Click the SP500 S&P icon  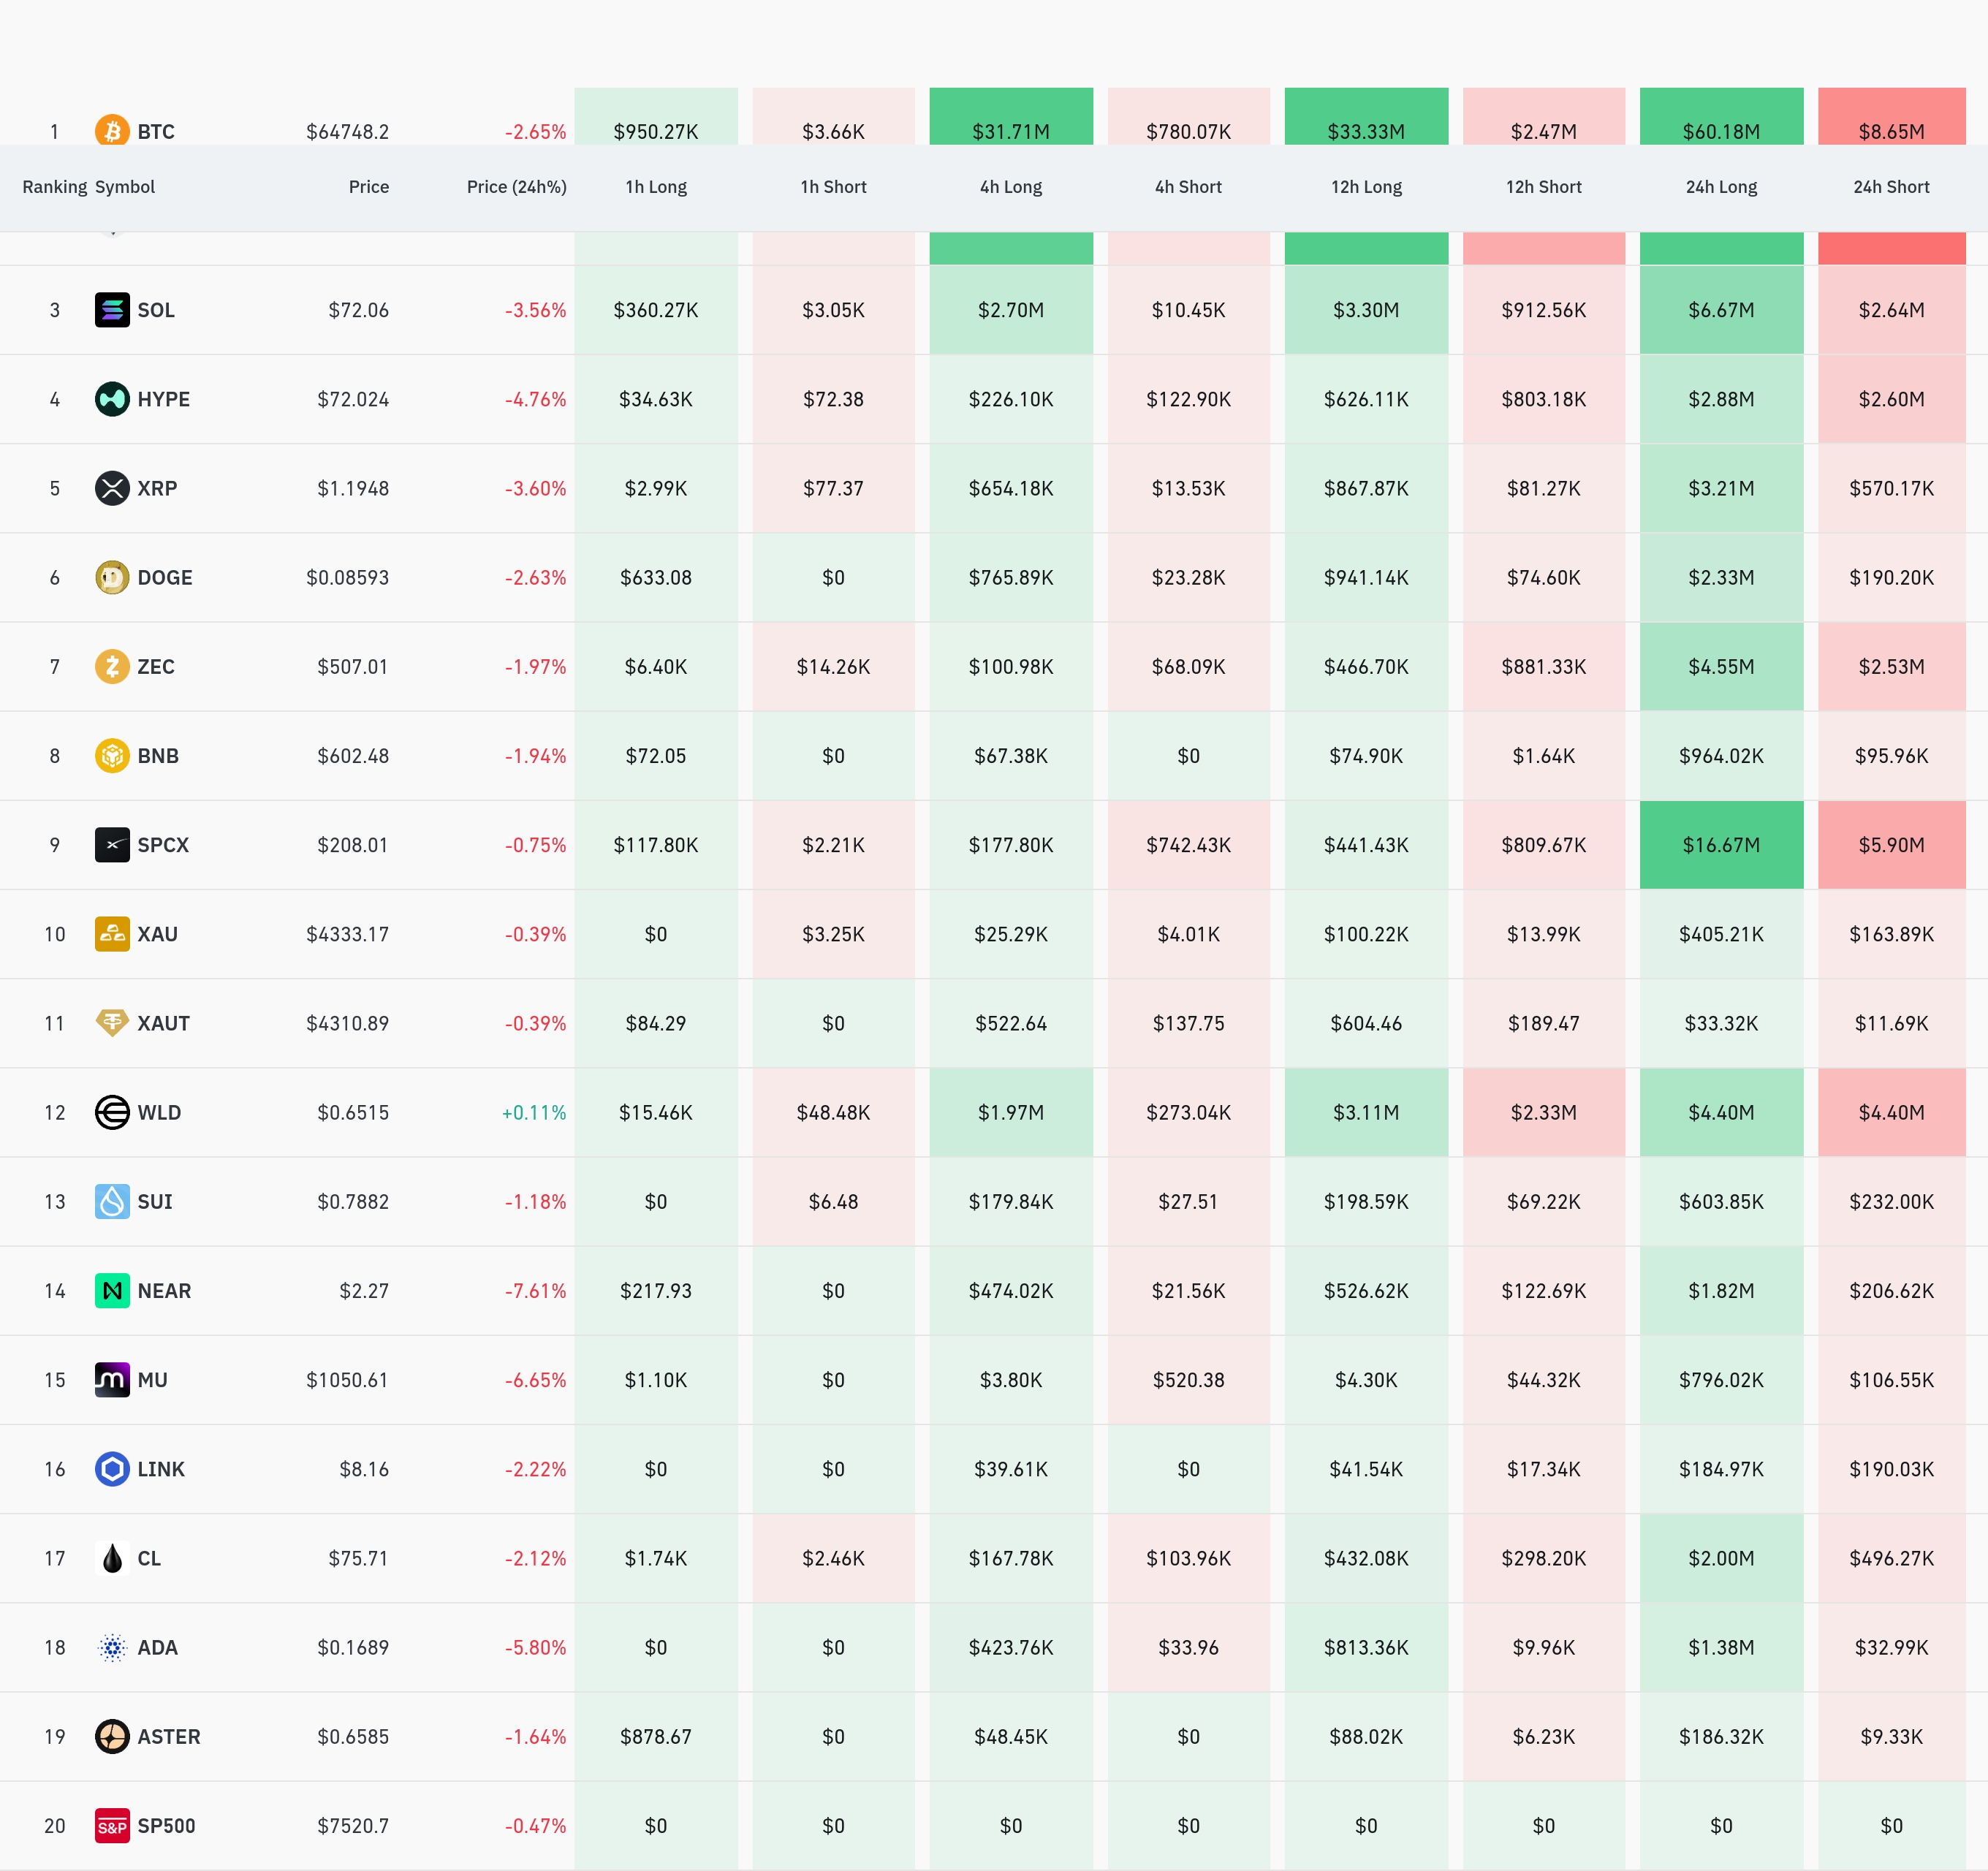coord(112,1826)
